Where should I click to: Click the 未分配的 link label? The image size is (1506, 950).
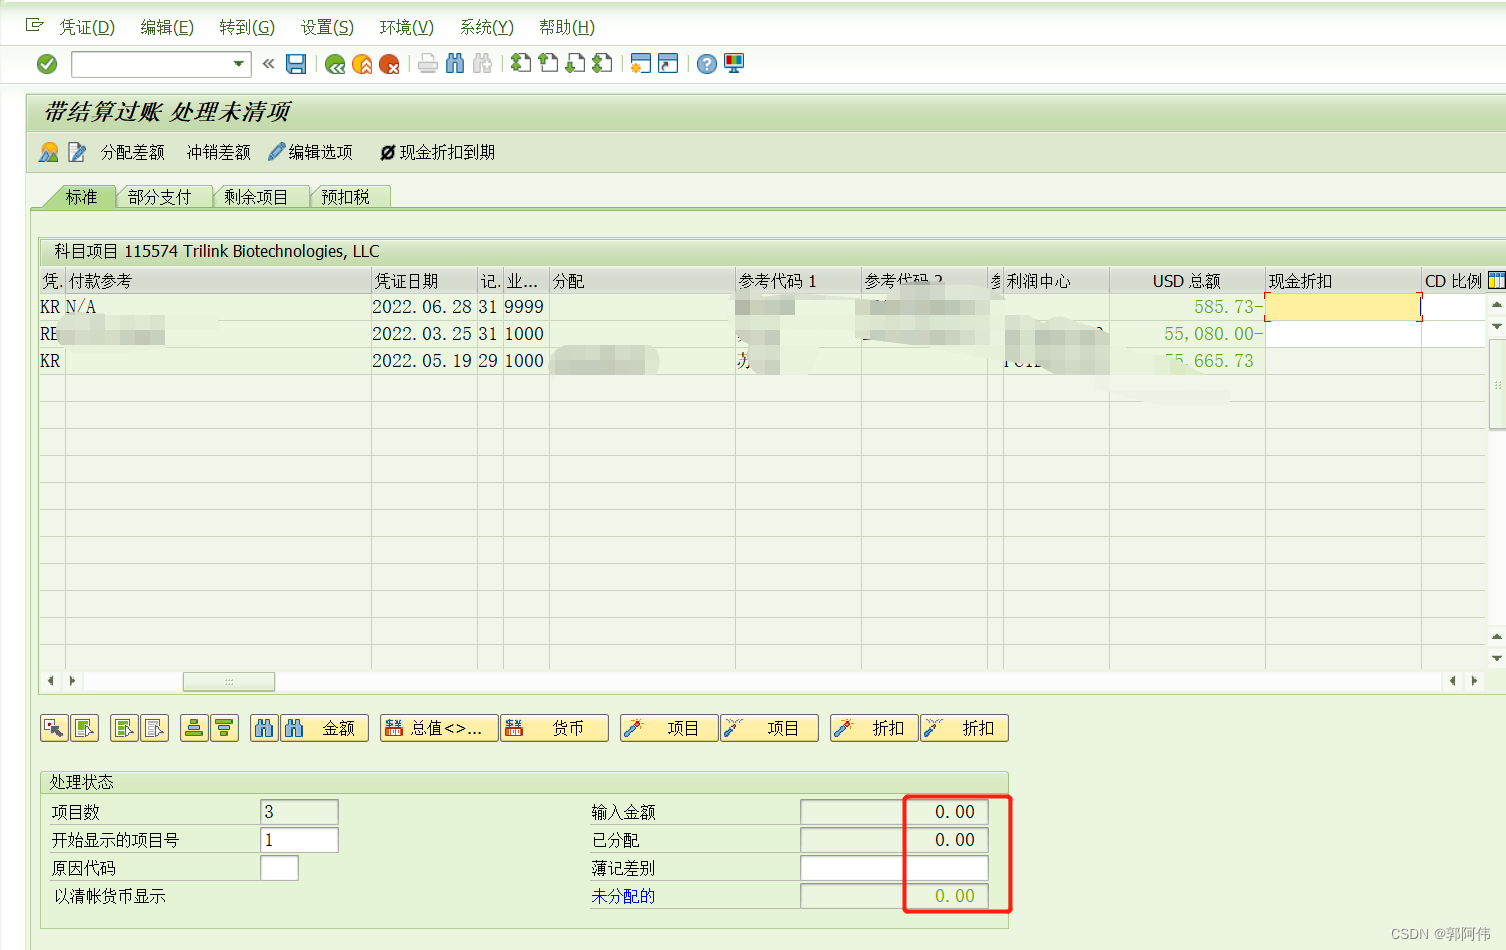[623, 896]
